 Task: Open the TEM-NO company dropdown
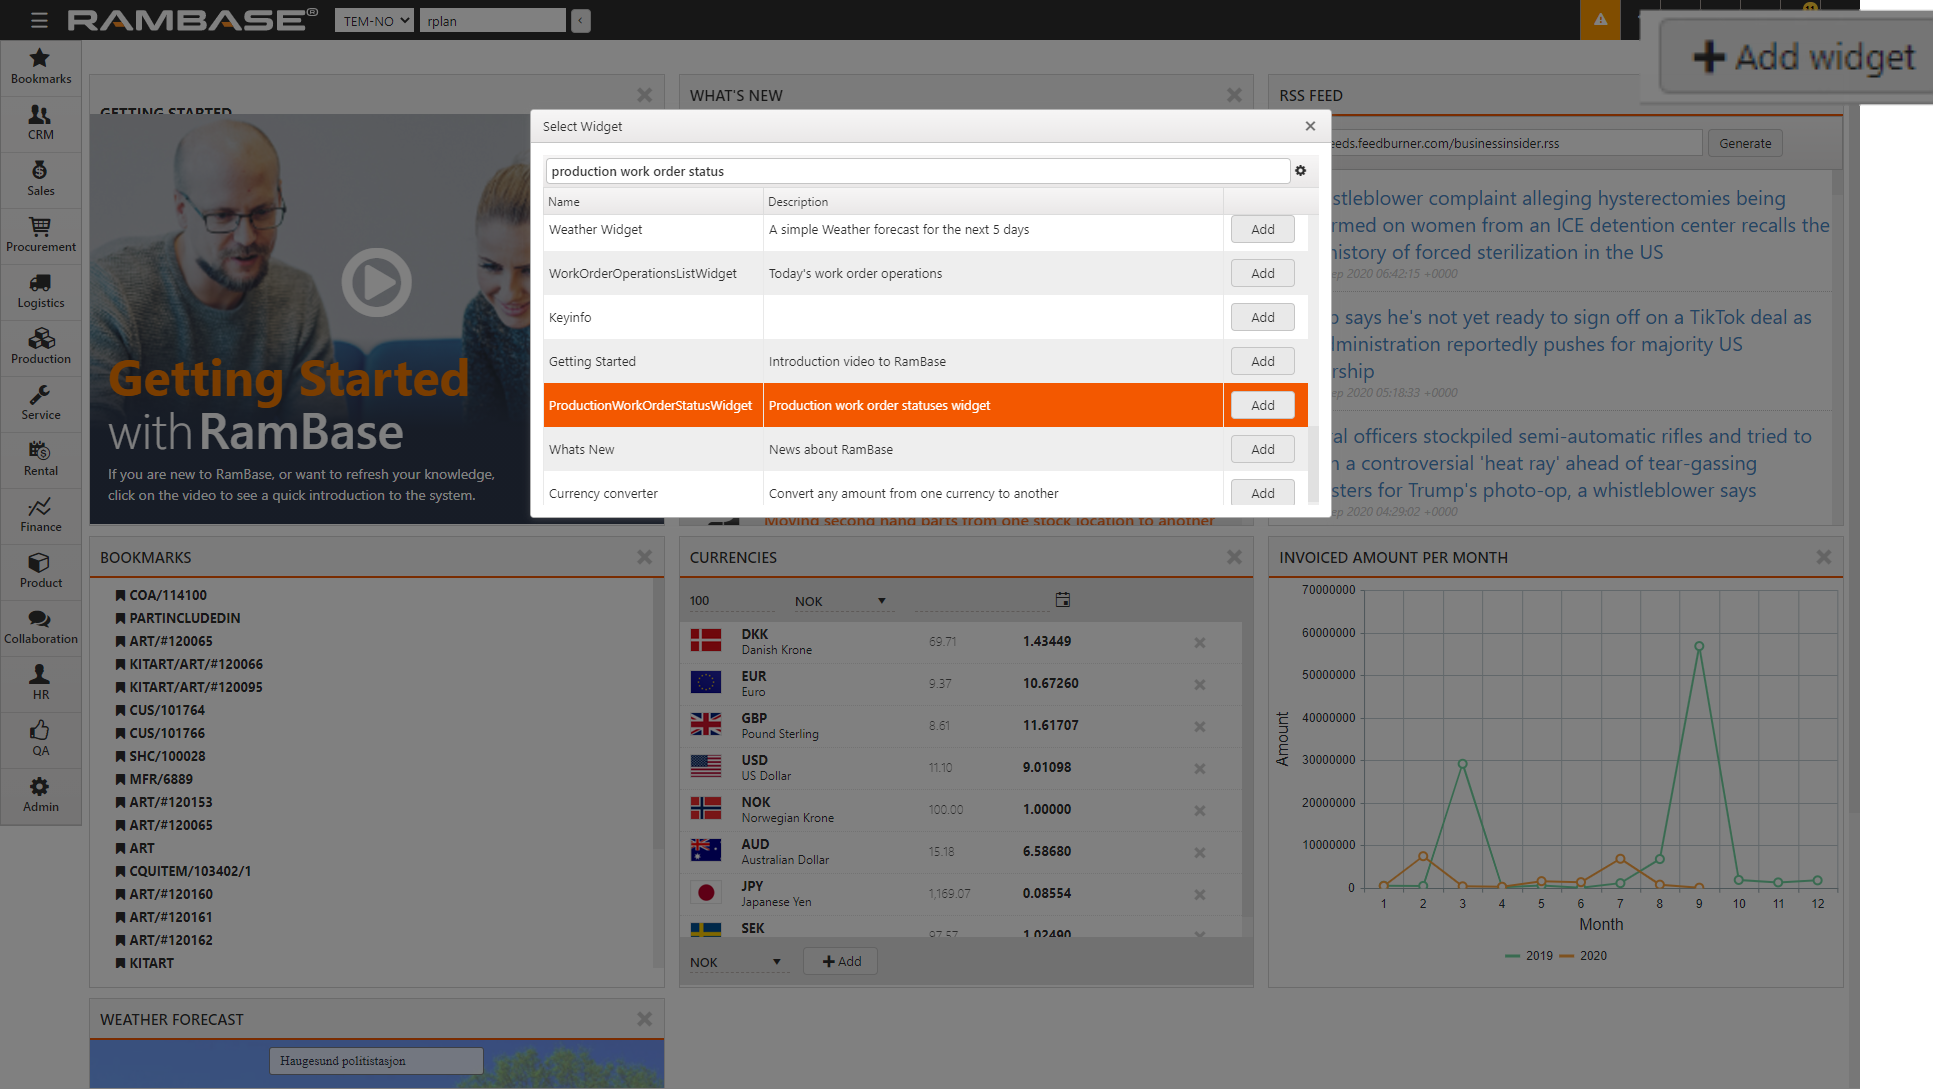coord(374,20)
